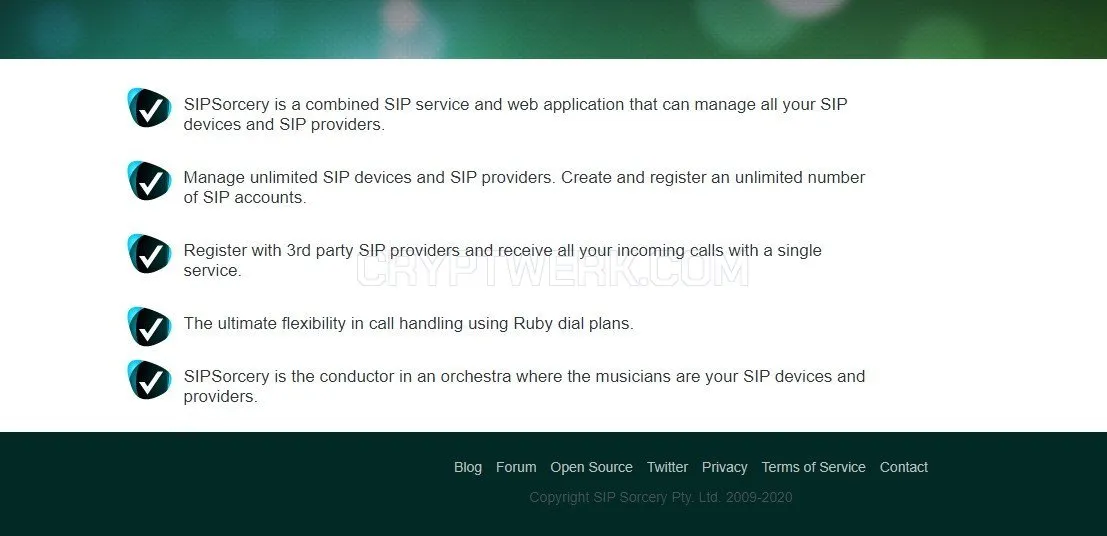The height and width of the screenshot is (536, 1107).
Task: Click the checkmark icon beside Manage unlimited SIP devices
Action: click(150, 181)
